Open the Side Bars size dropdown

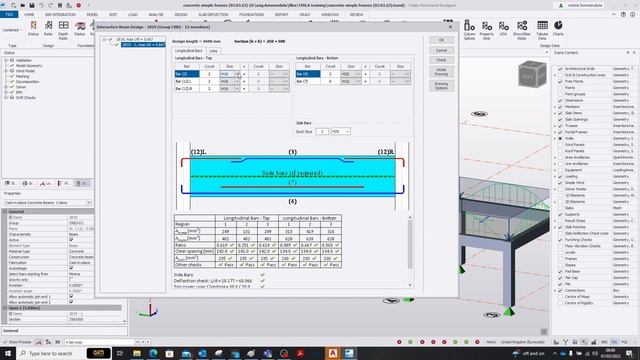(x=347, y=131)
